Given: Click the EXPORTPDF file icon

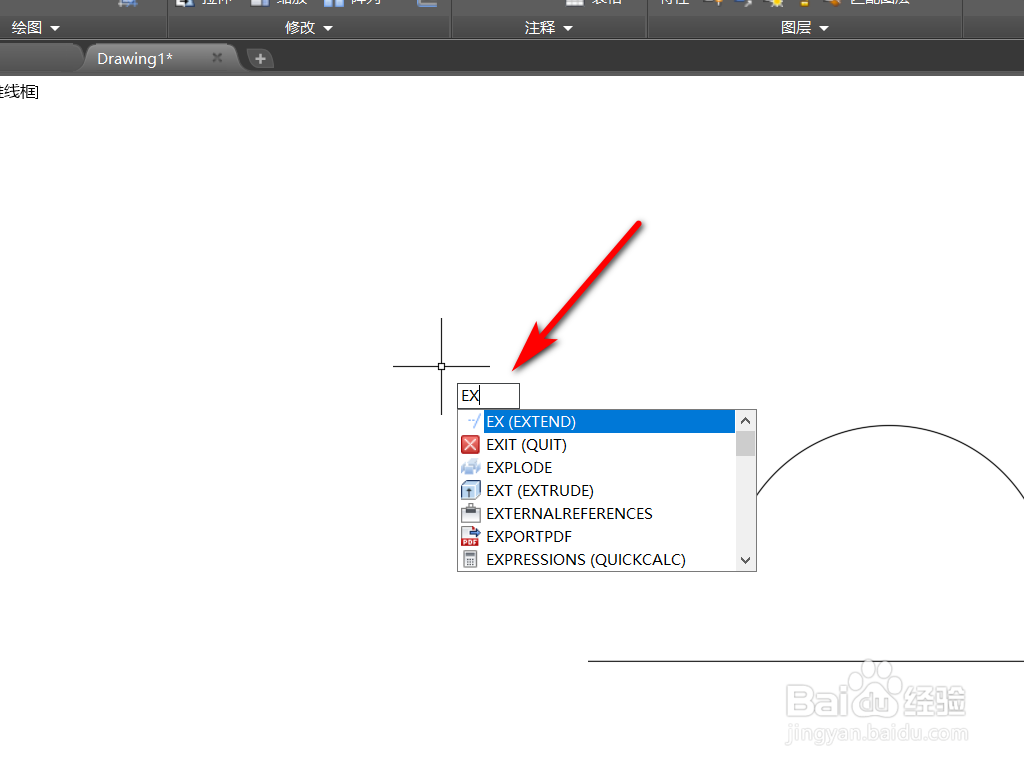Looking at the screenshot, I should click(x=470, y=536).
